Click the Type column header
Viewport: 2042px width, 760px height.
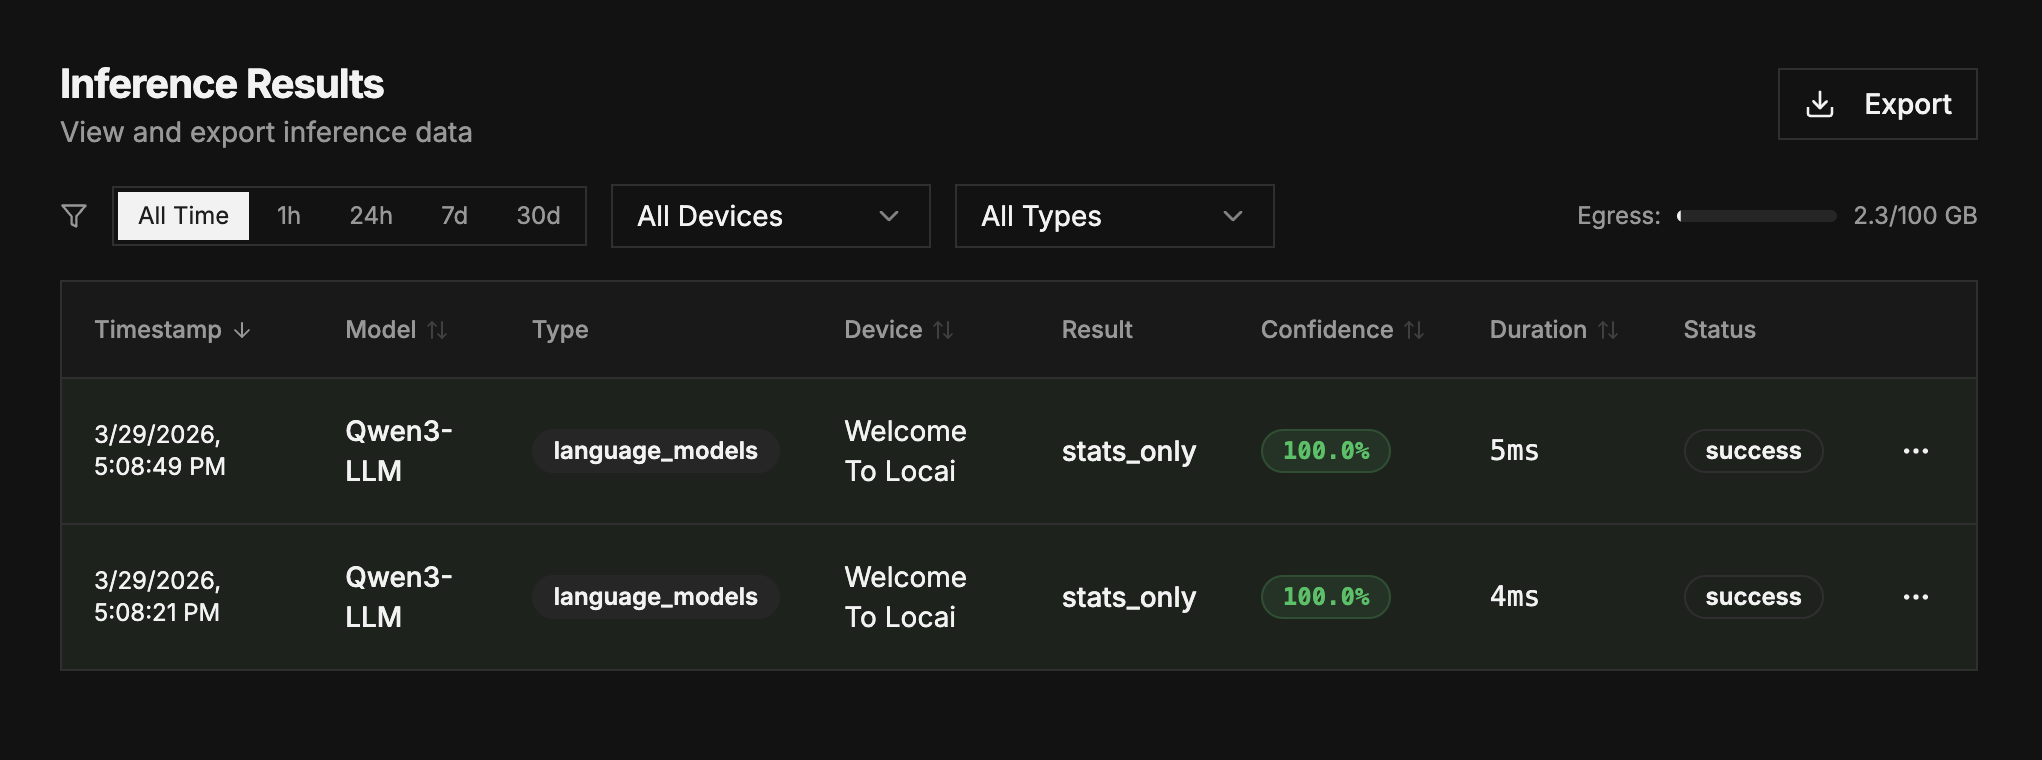point(560,330)
